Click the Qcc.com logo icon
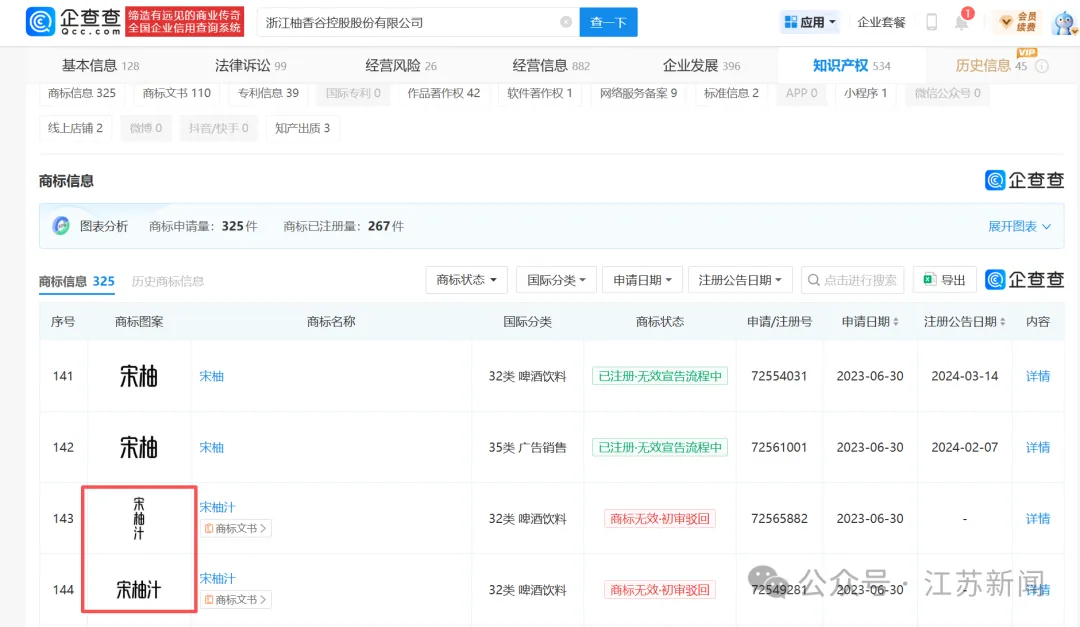This screenshot has width=1080, height=627. [41, 22]
